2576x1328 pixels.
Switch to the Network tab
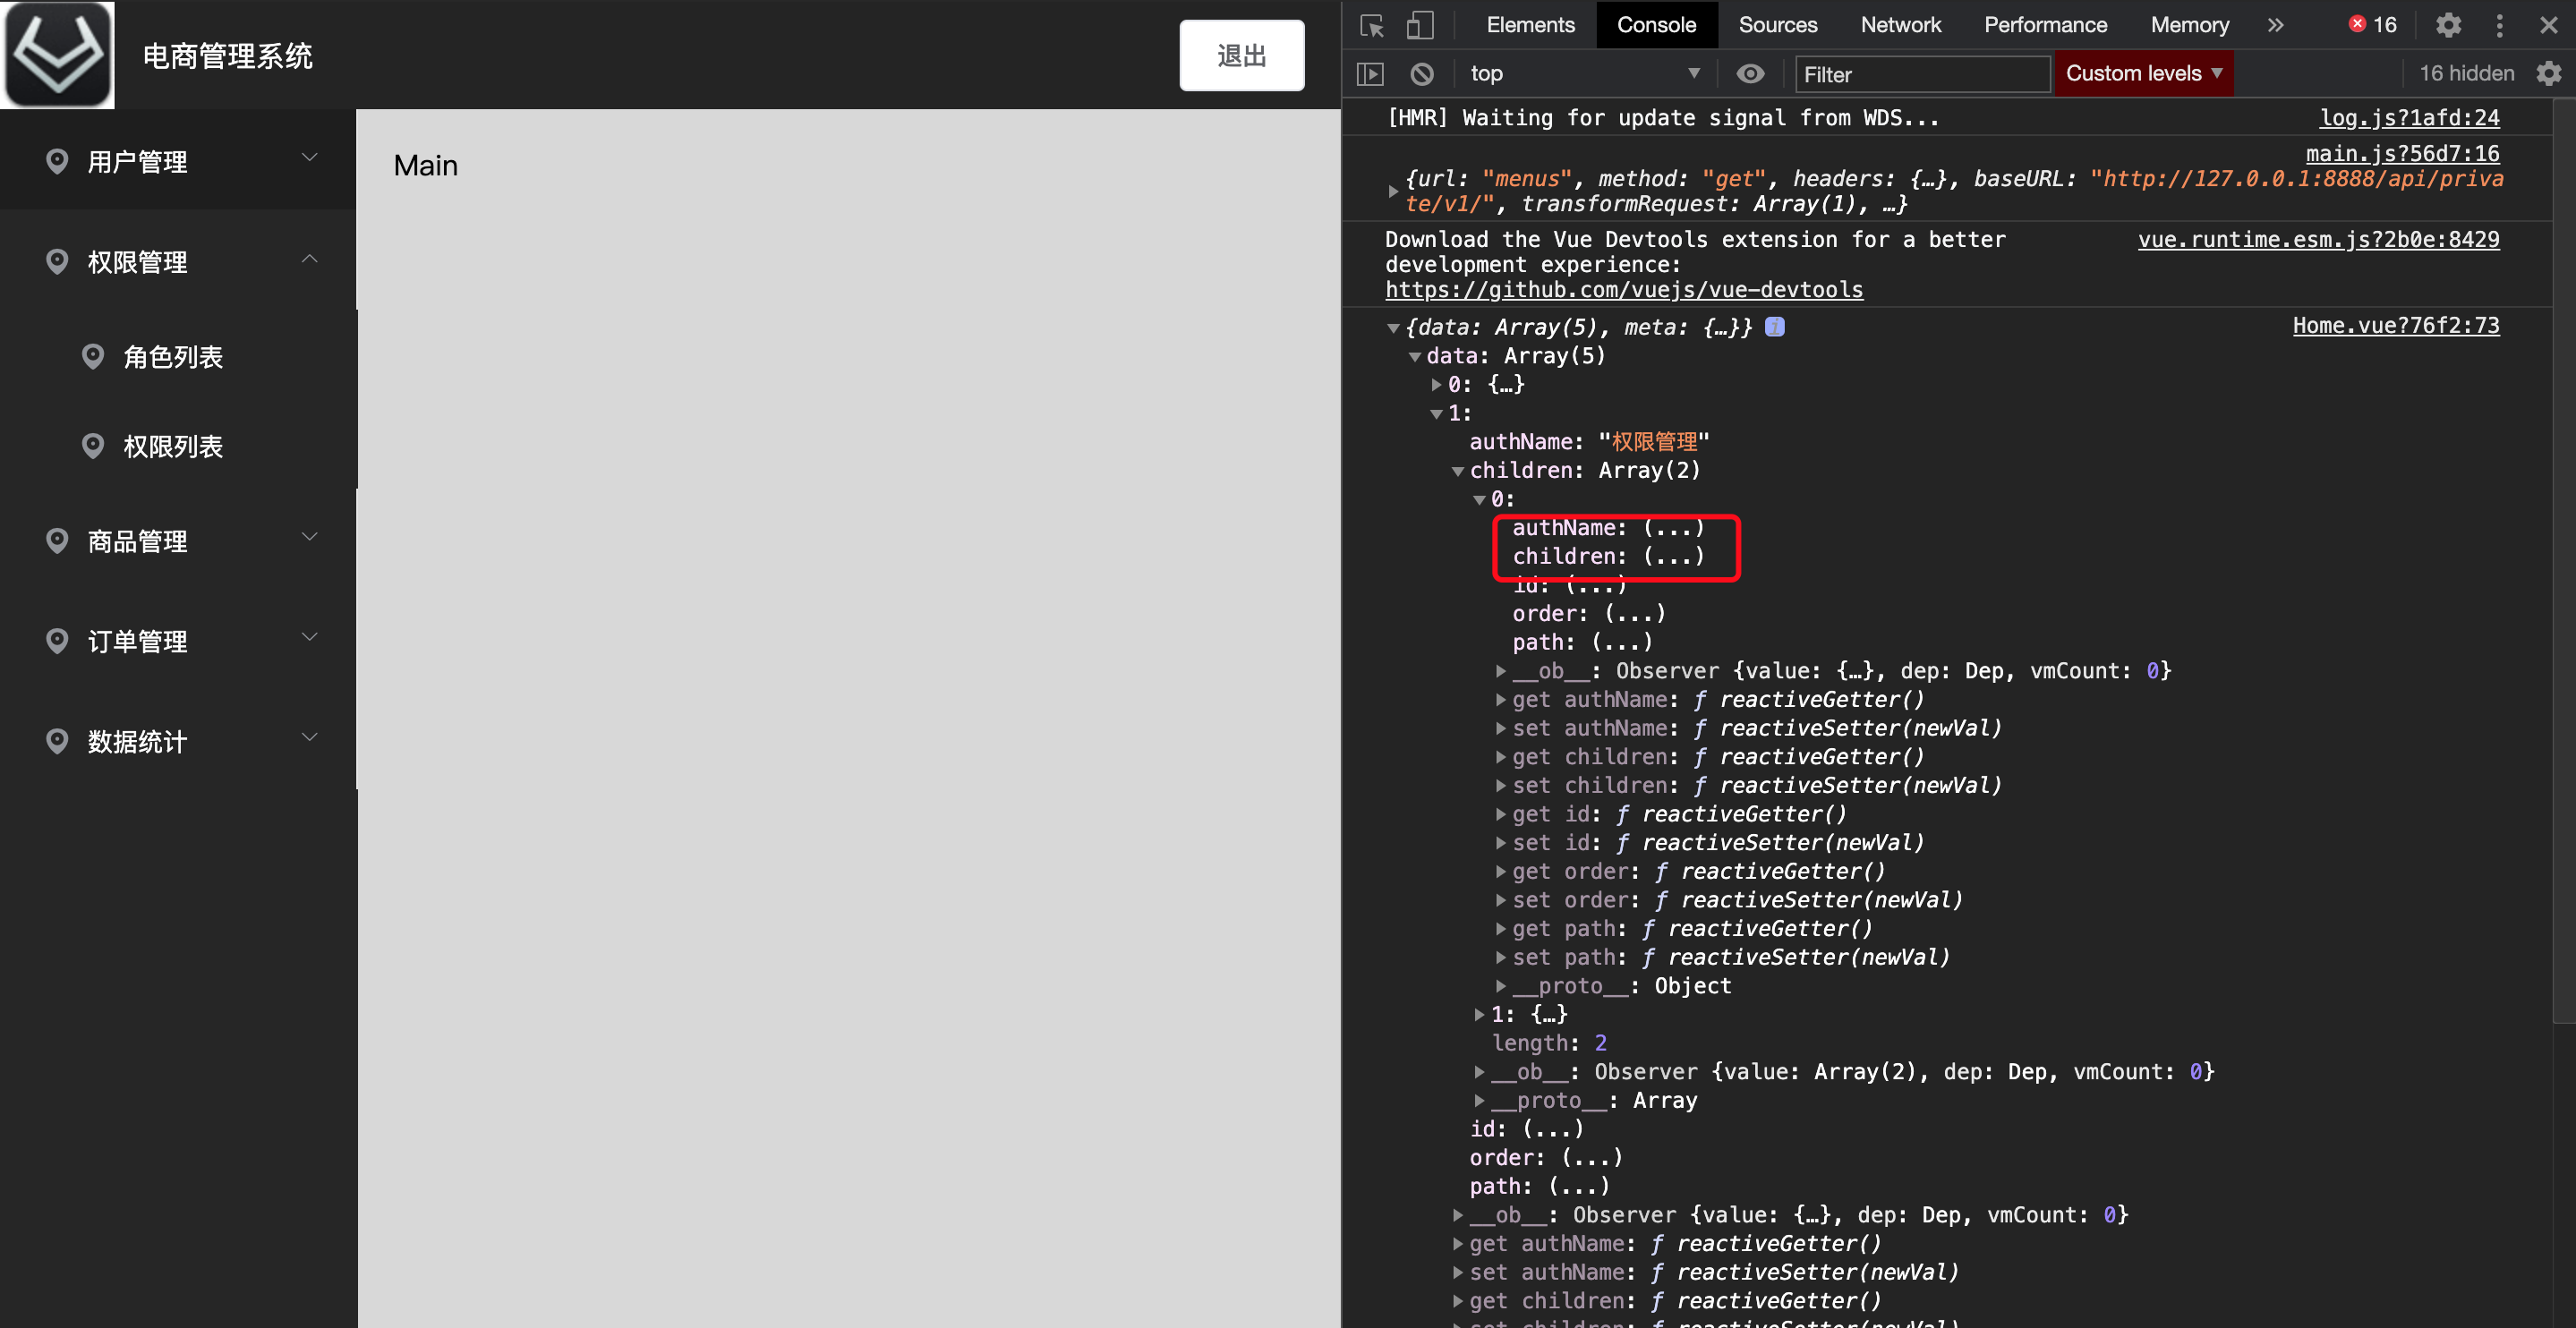click(x=1900, y=25)
